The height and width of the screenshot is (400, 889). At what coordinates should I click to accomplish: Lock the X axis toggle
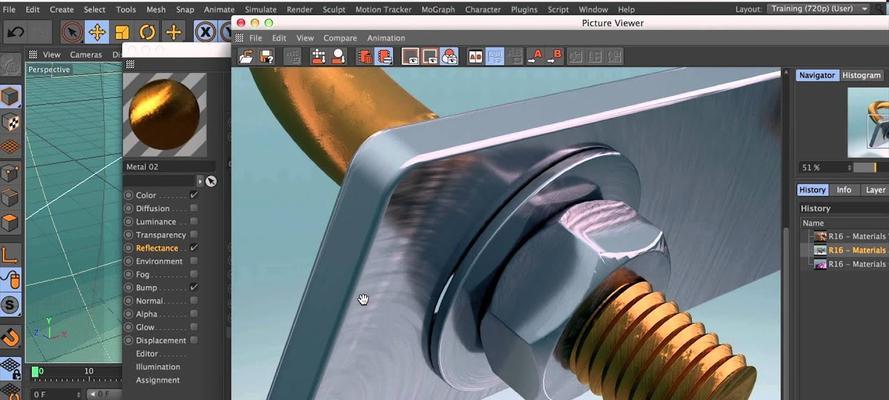[205, 32]
